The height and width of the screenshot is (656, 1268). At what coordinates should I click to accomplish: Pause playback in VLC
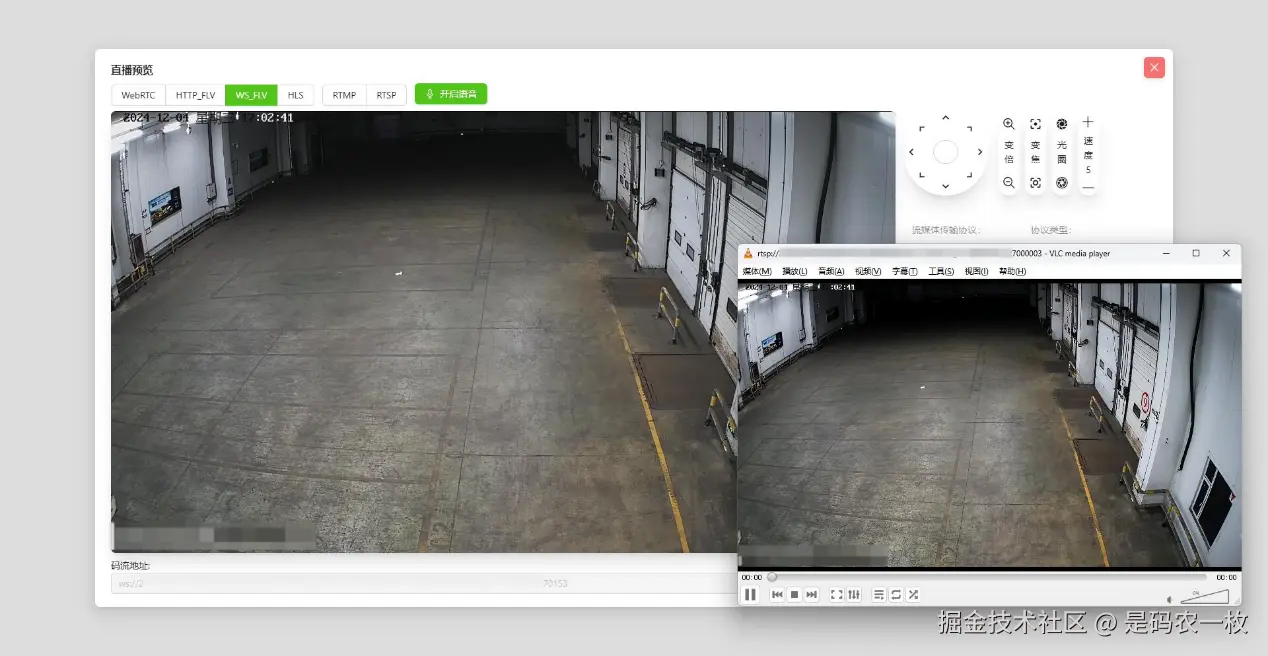750,594
